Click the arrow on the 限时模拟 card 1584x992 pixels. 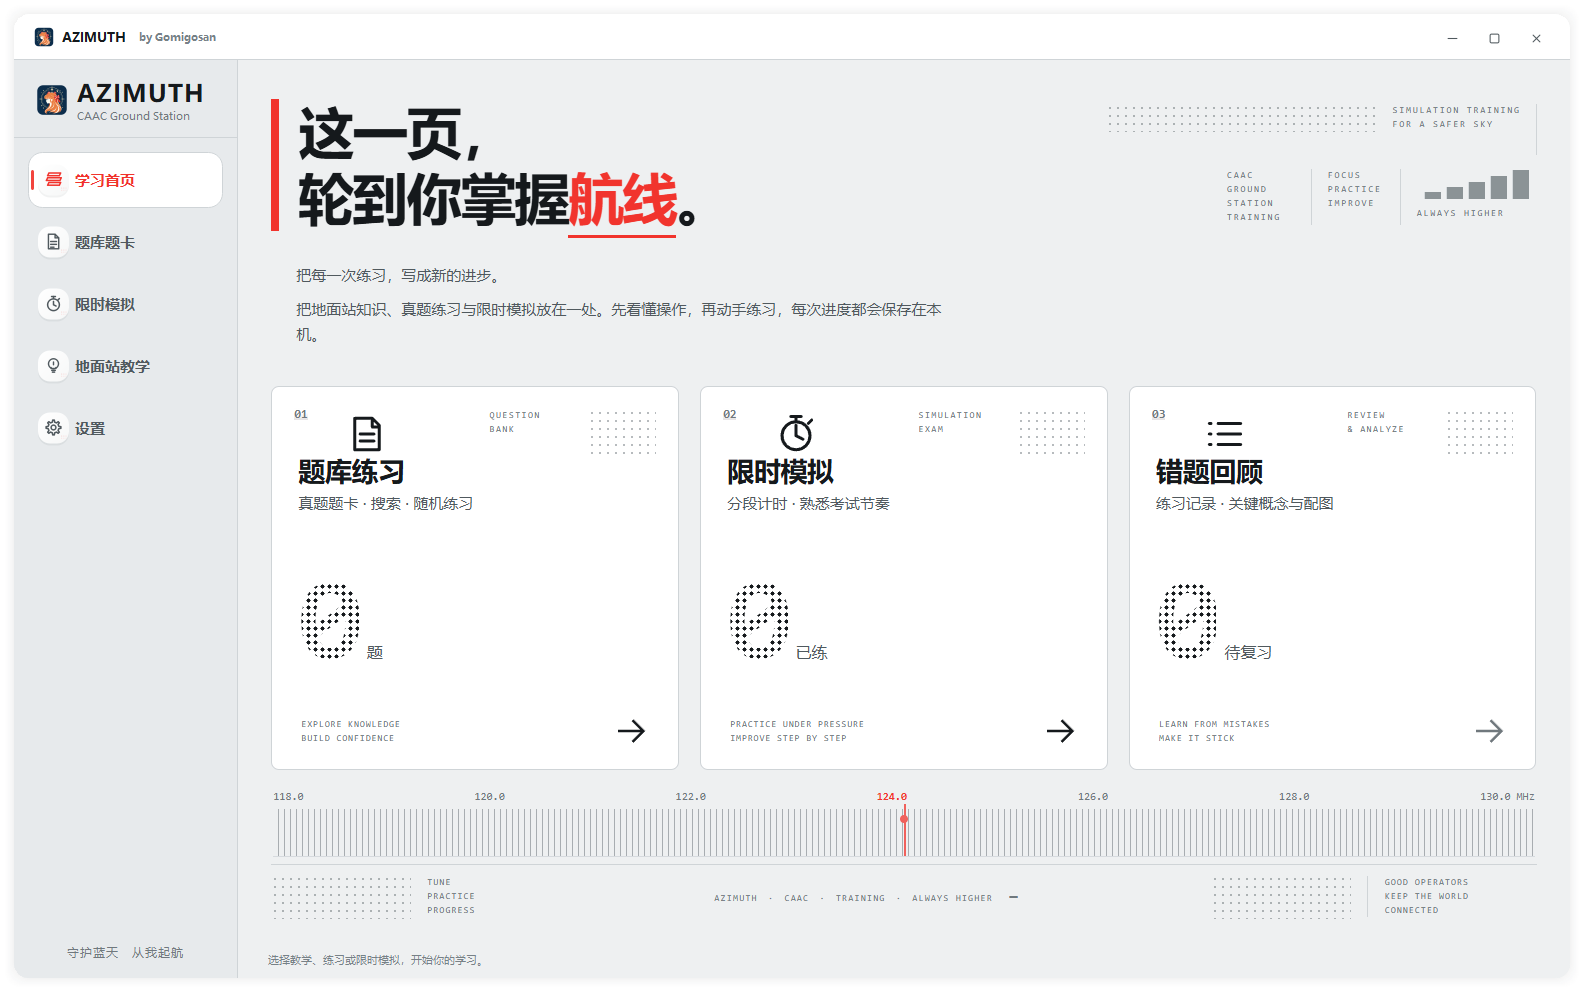click(x=1060, y=731)
